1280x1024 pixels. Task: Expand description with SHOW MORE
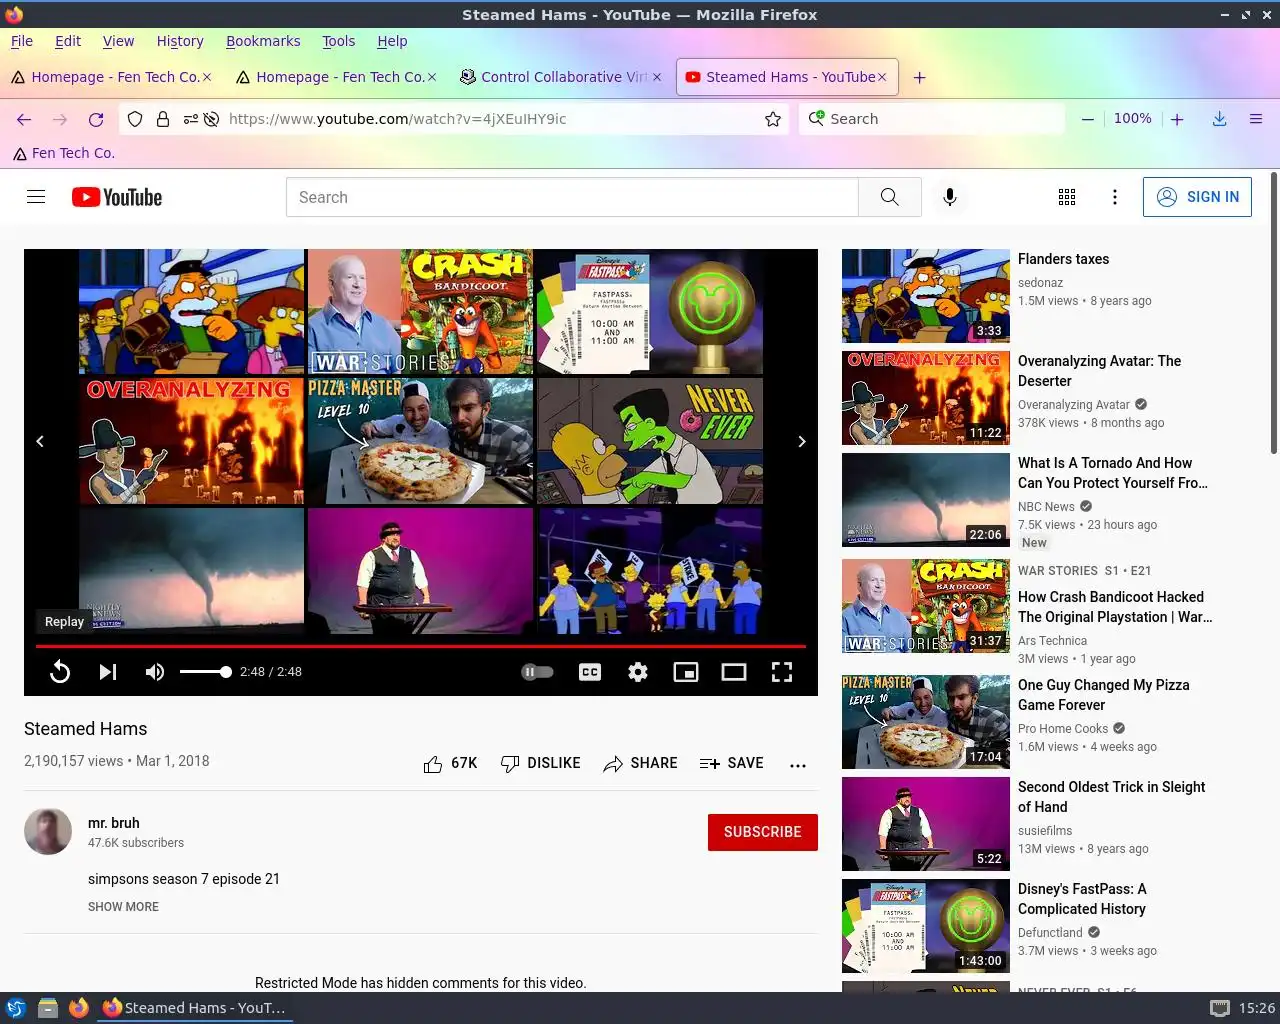(123, 907)
